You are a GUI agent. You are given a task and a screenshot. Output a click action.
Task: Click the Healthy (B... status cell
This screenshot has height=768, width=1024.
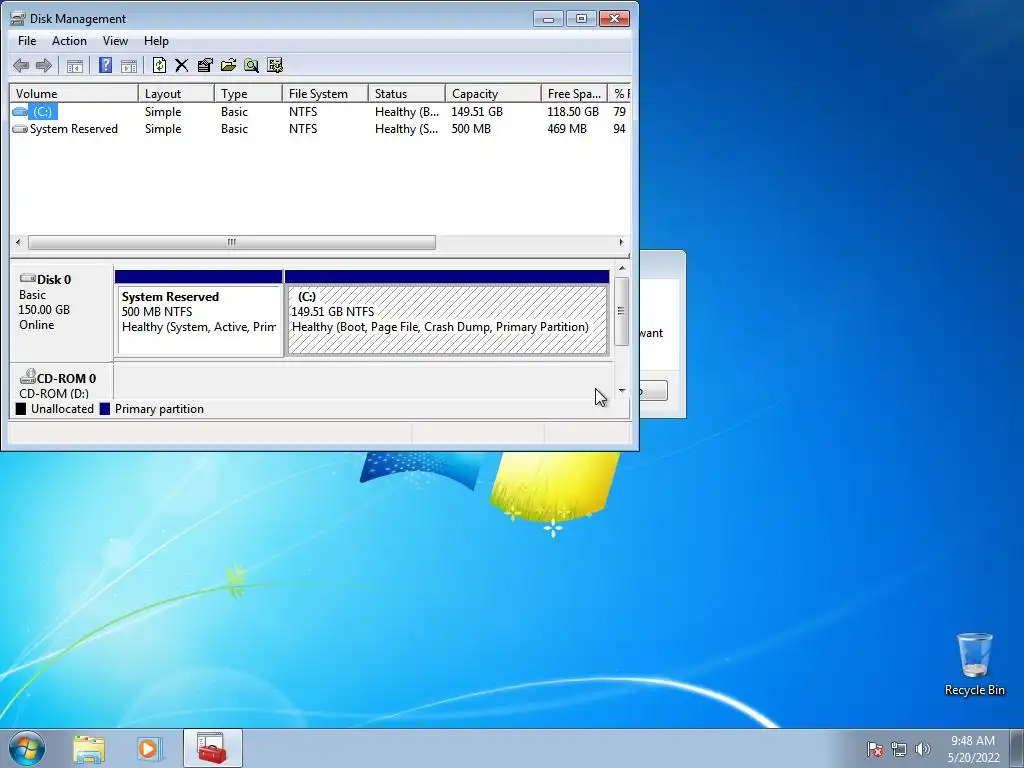(x=407, y=112)
